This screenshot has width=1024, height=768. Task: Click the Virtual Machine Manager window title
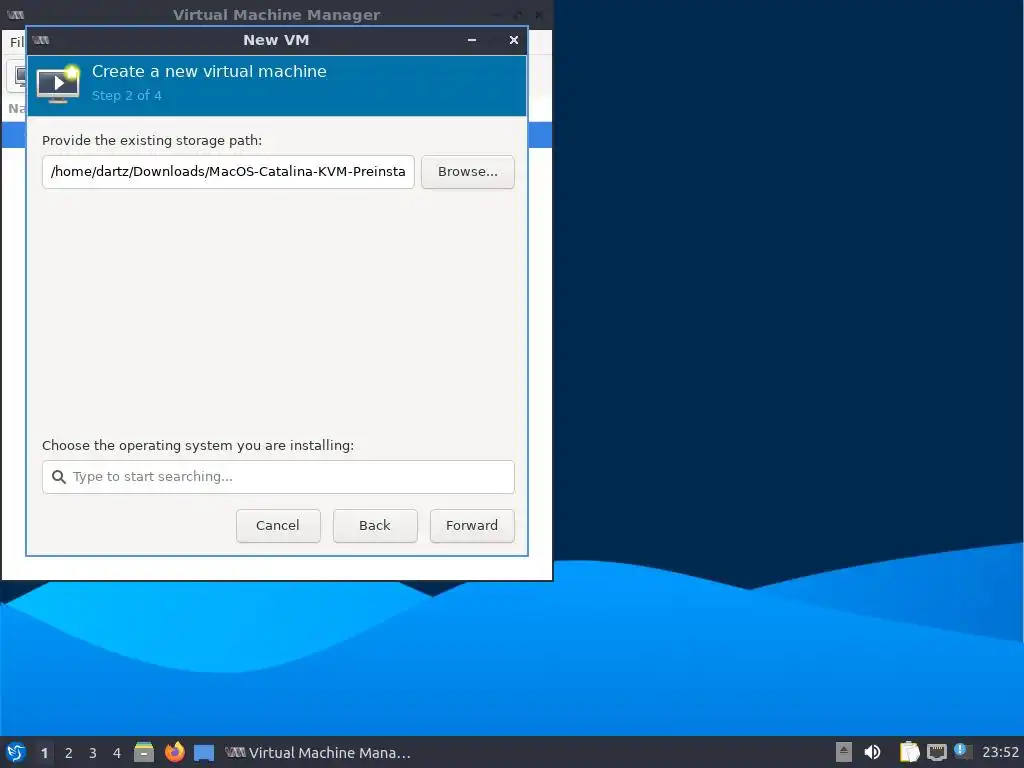point(276,14)
